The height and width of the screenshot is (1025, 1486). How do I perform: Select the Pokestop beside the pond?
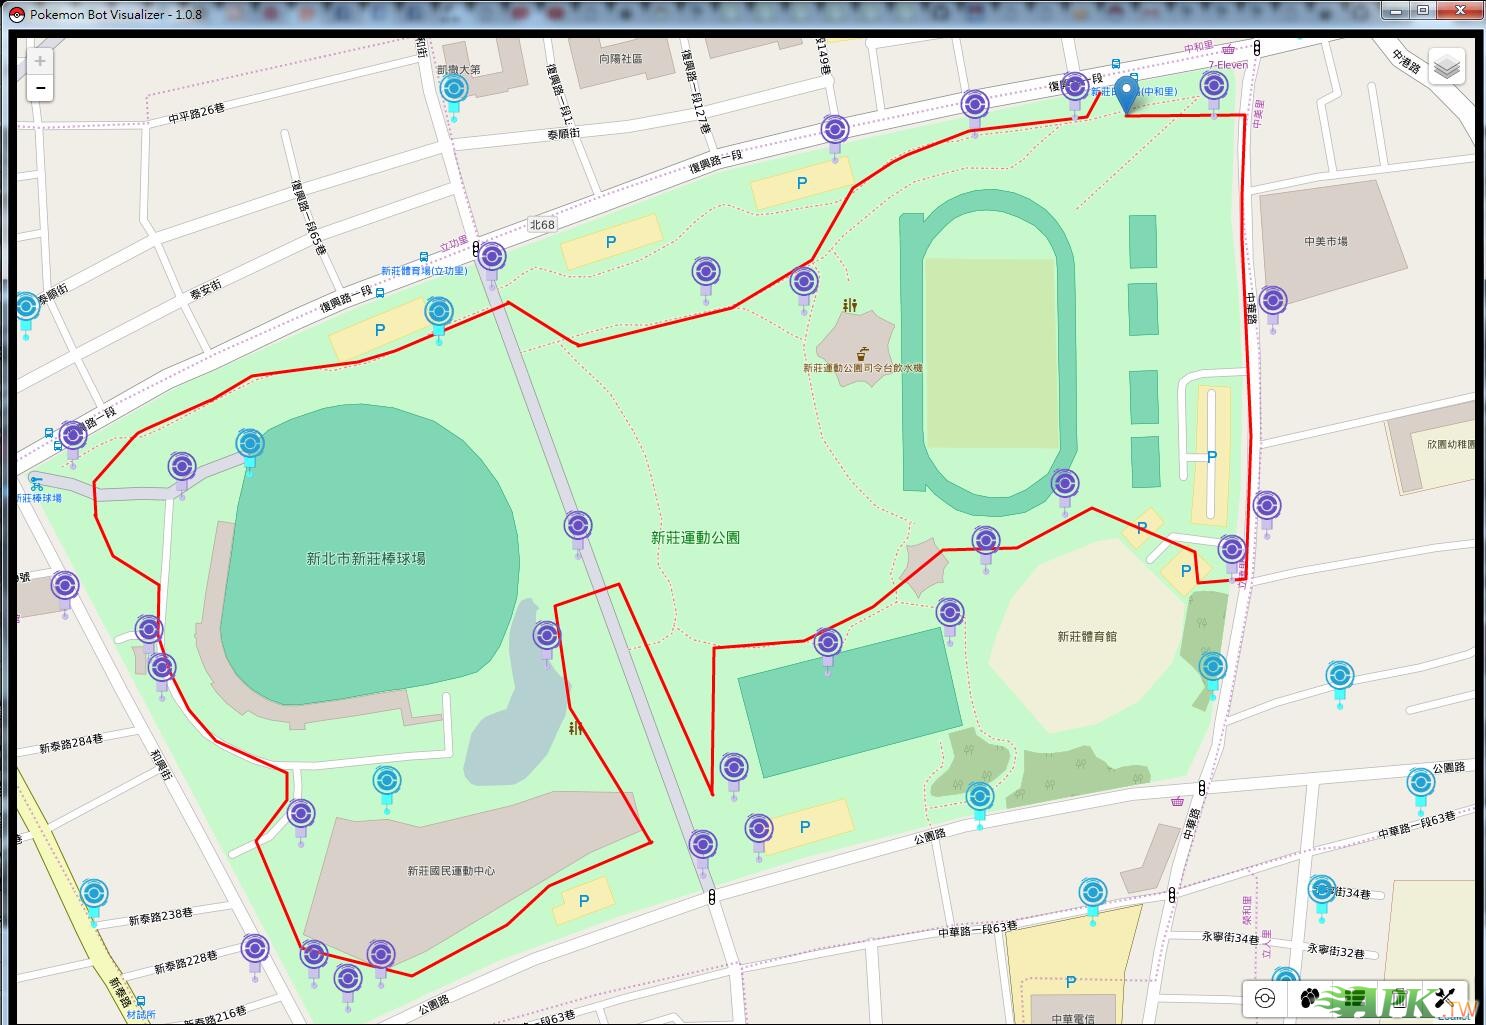coord(546,642)
